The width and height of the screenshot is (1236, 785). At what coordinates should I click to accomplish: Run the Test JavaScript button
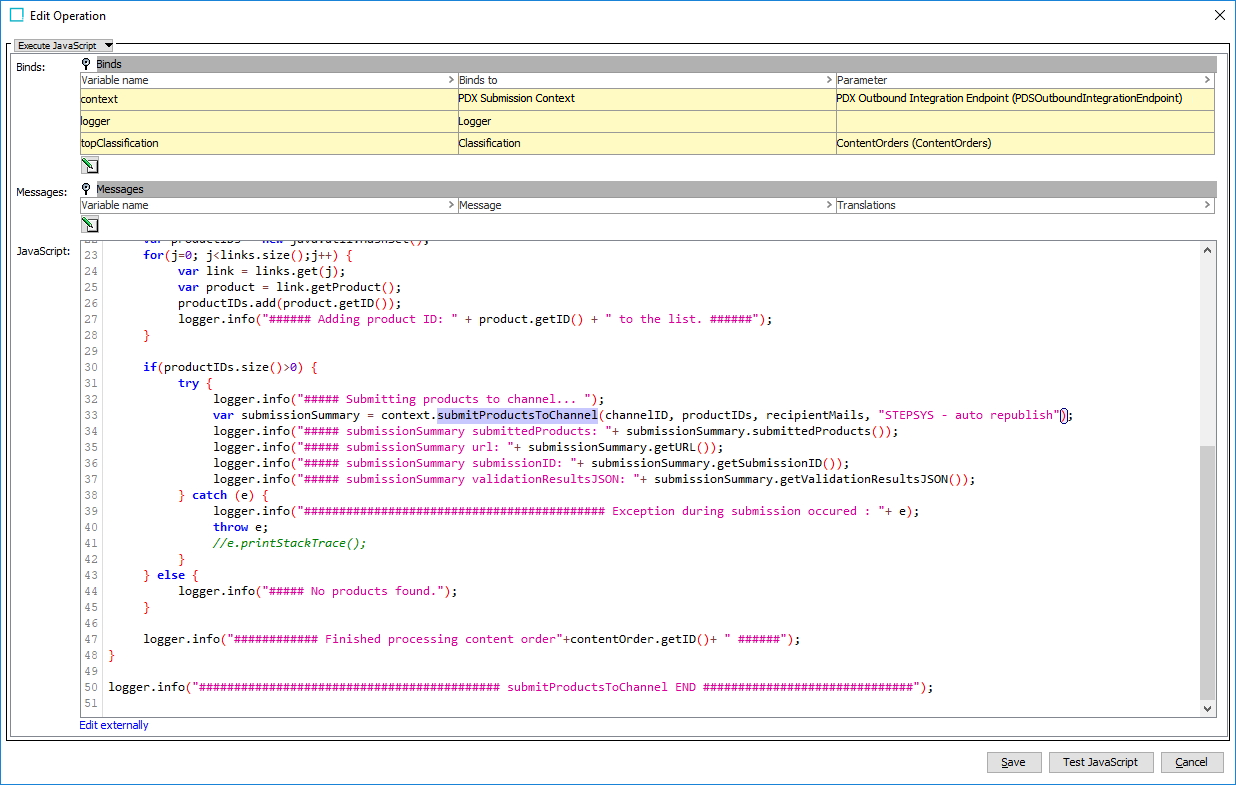coord(1100,762)
